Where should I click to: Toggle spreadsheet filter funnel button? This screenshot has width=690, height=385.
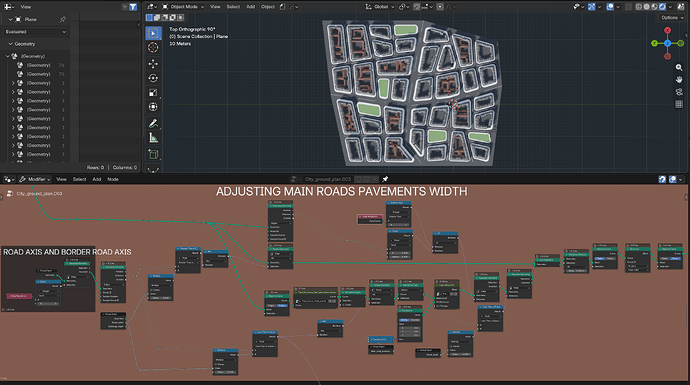[133, 7]
